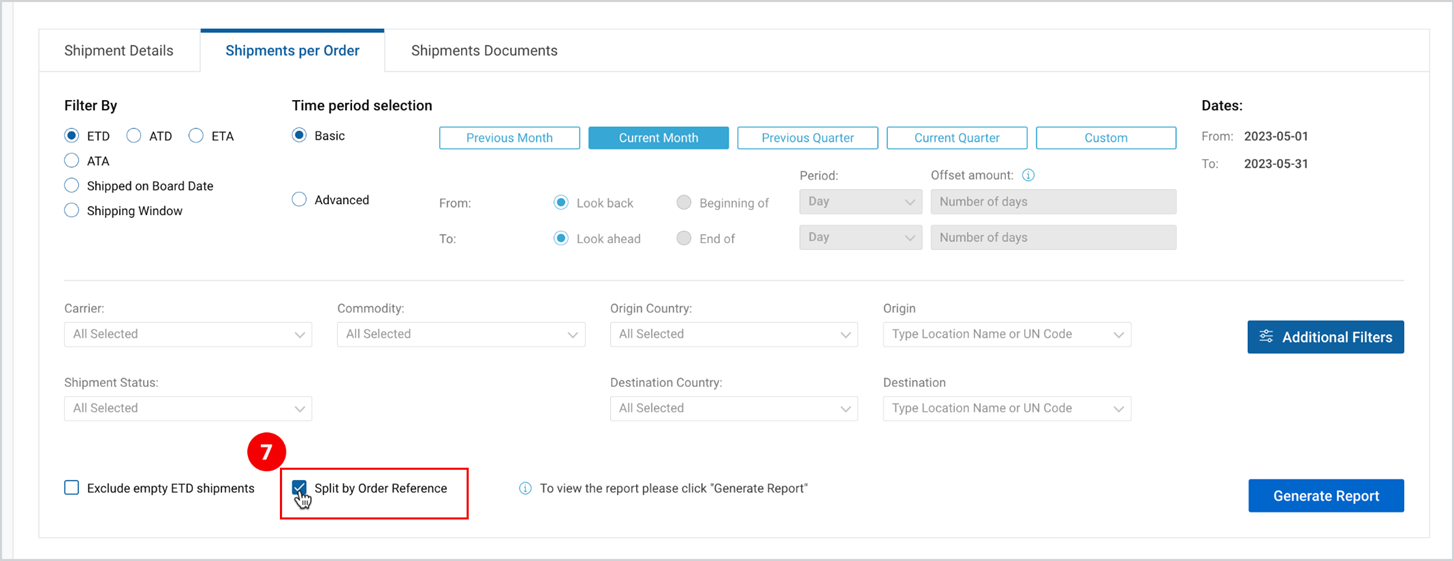The width and height of the screenshot is (1454, 561).
Task: Open the Shipment Status dropdown
Action: pos(188,408)
